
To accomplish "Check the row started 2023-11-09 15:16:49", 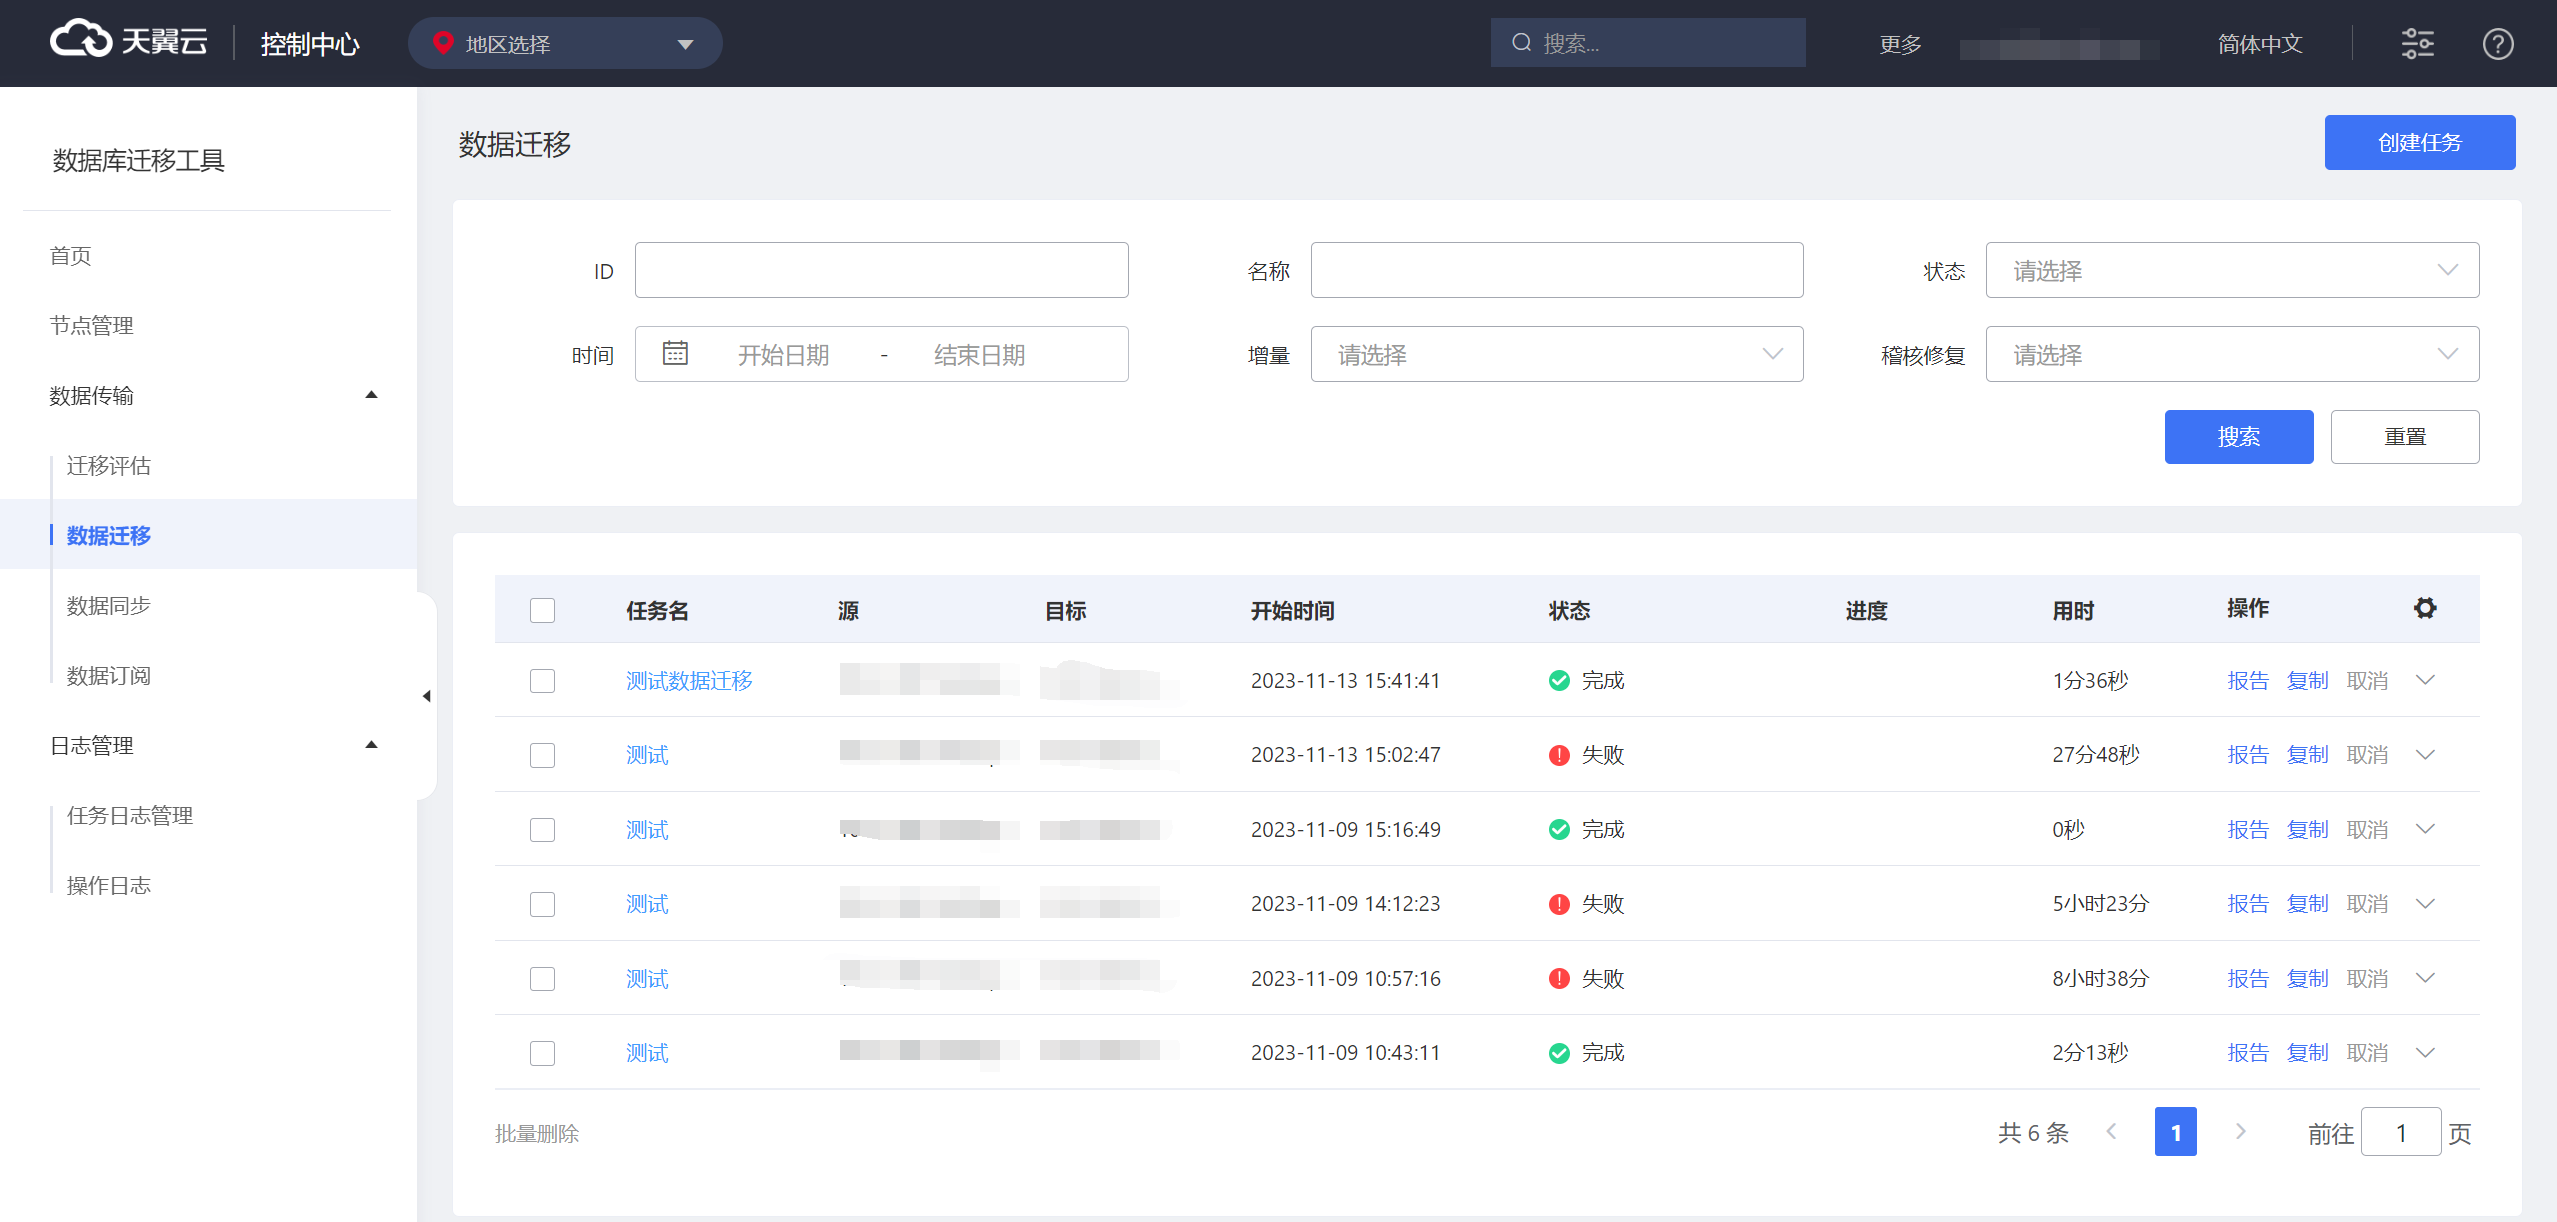I will 542,830.
